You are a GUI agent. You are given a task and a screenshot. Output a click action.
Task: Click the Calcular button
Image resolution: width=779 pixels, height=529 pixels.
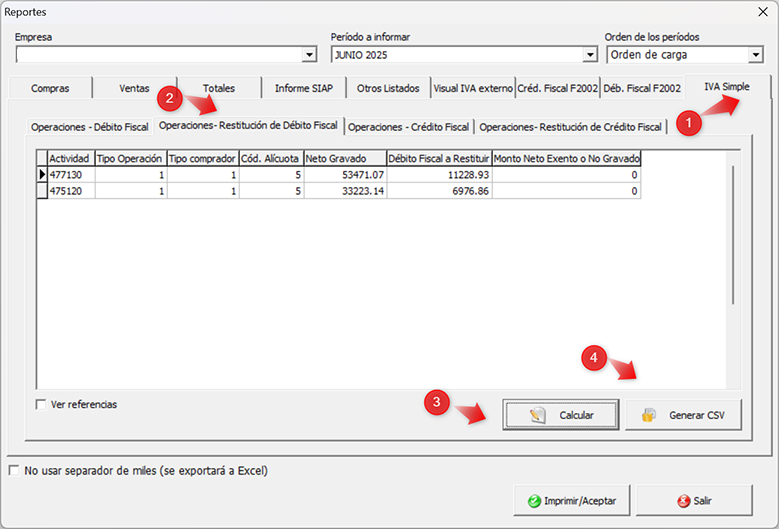pyautogui.click(x=561, y=415)
